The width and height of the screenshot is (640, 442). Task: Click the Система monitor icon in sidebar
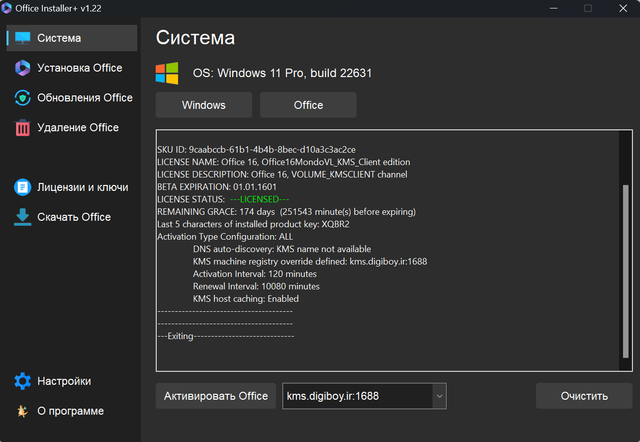[x=22, y=38]
